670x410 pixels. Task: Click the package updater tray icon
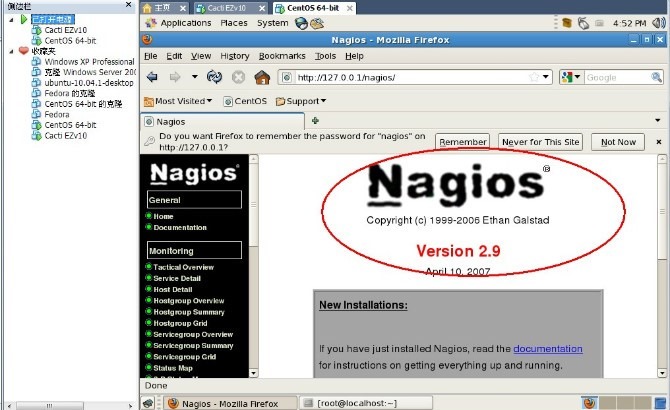click(567, 23)
